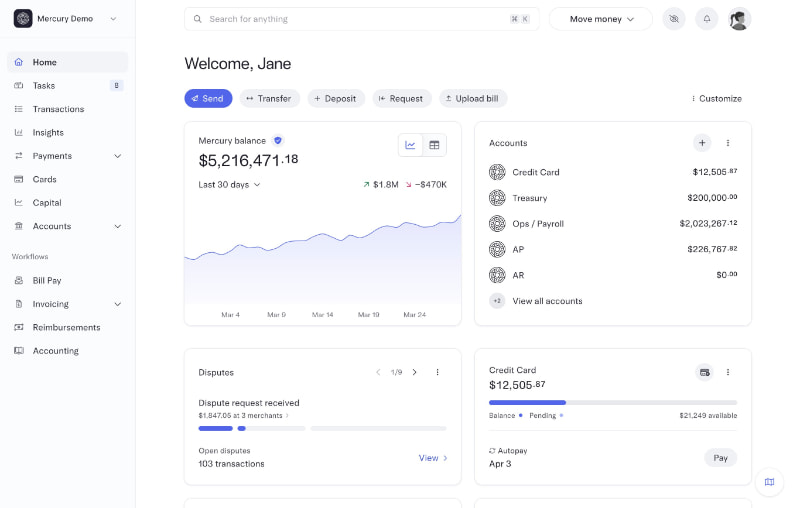Open Disputes card three-dot menu

click(437, 372)
